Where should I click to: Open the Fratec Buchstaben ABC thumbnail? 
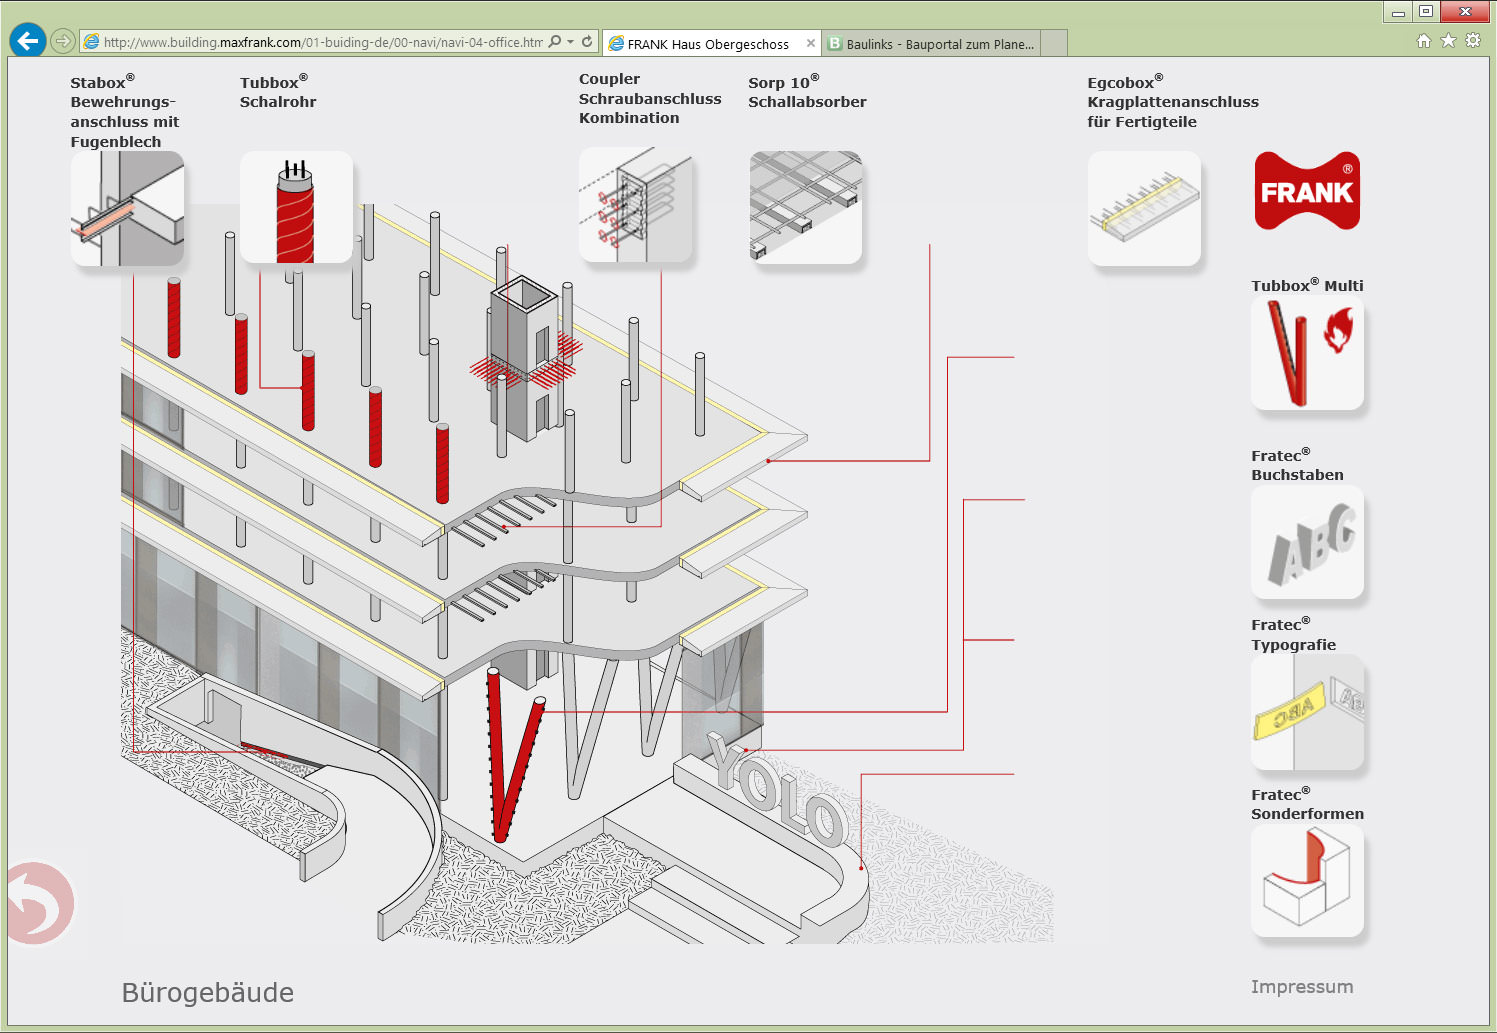(x=1307, y=542)
